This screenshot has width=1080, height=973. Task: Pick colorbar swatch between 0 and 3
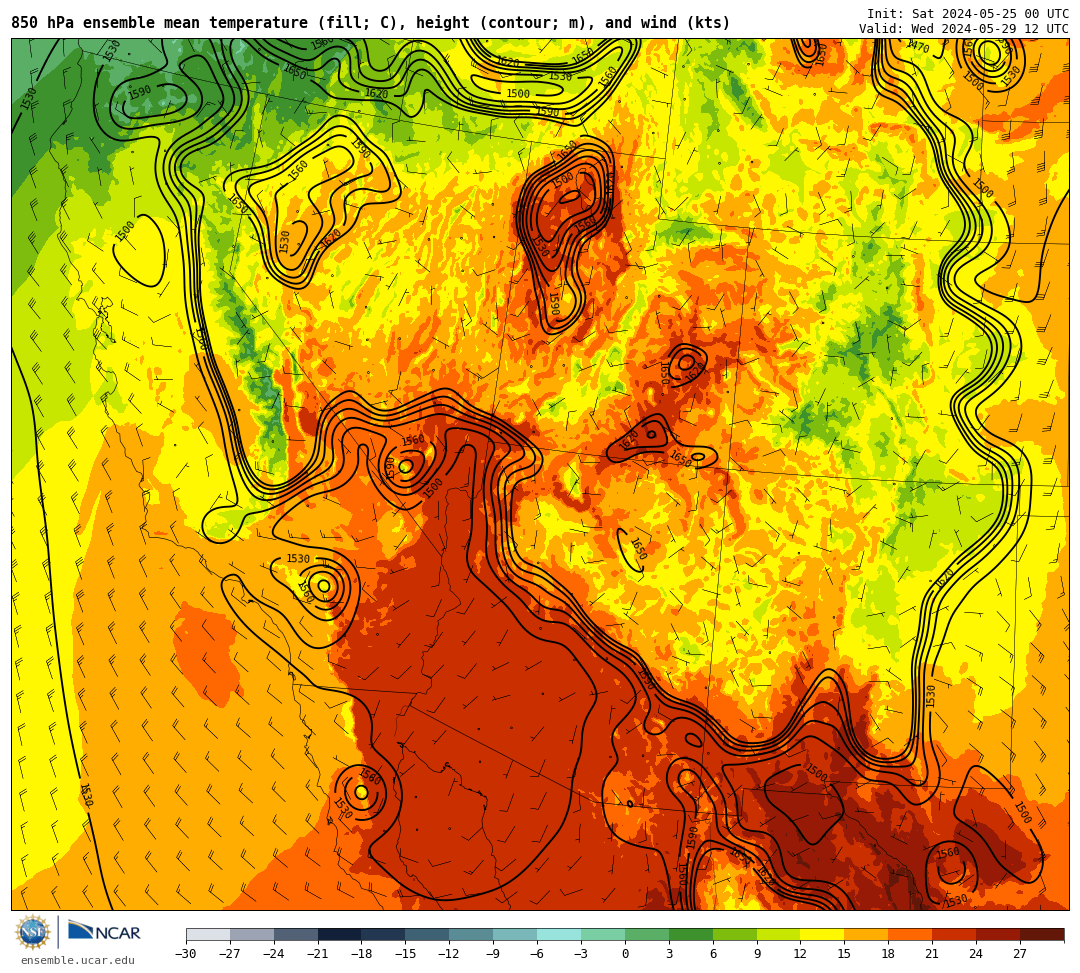(x=647, y=934)
